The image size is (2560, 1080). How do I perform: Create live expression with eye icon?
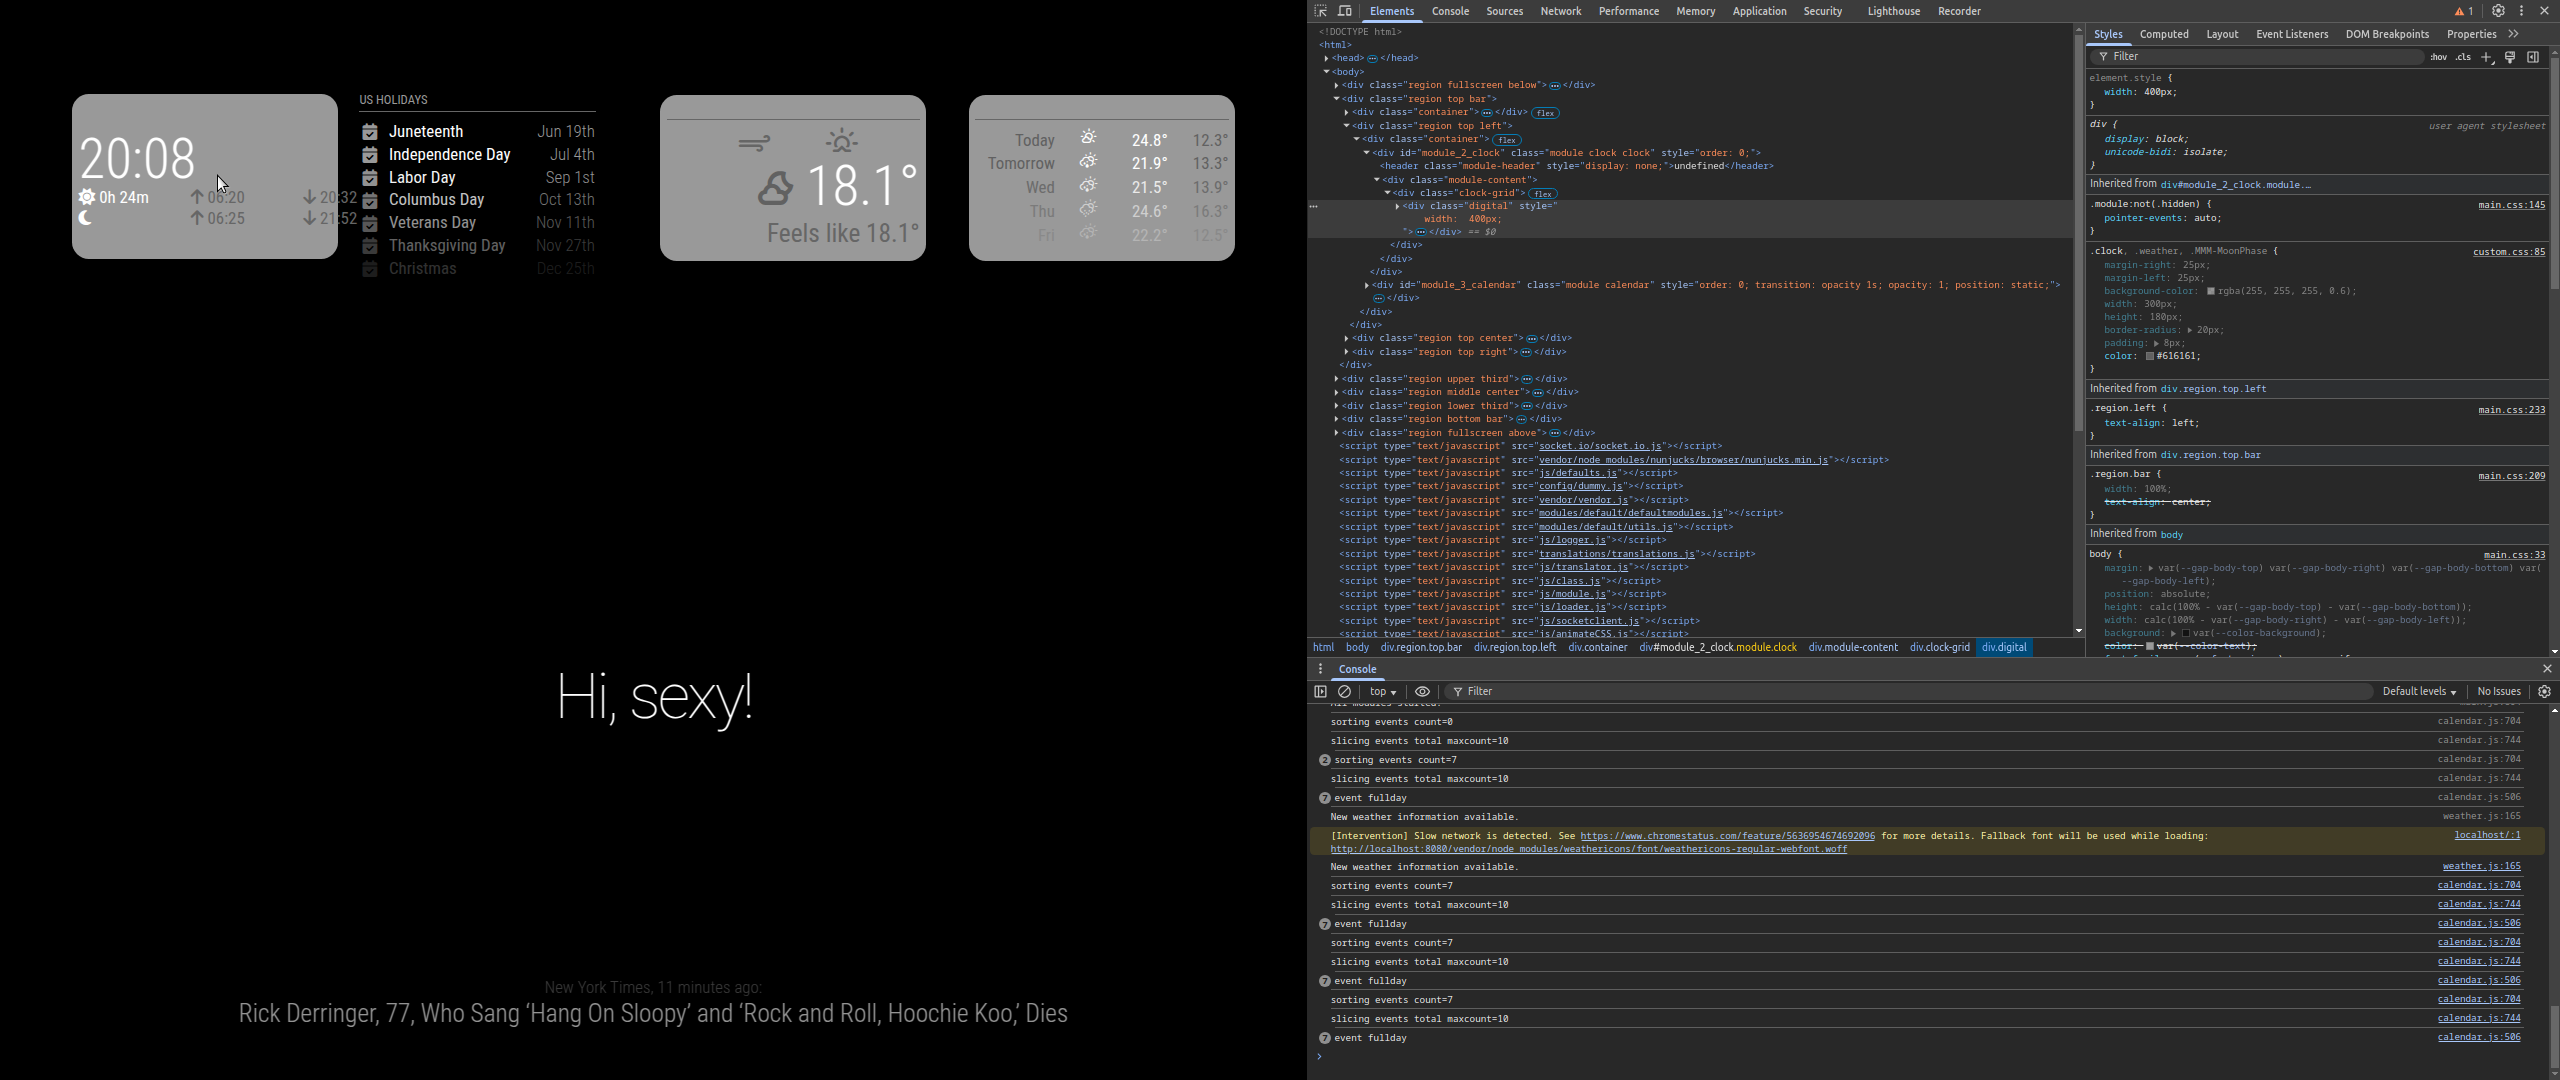click(x=1422, y=692)
